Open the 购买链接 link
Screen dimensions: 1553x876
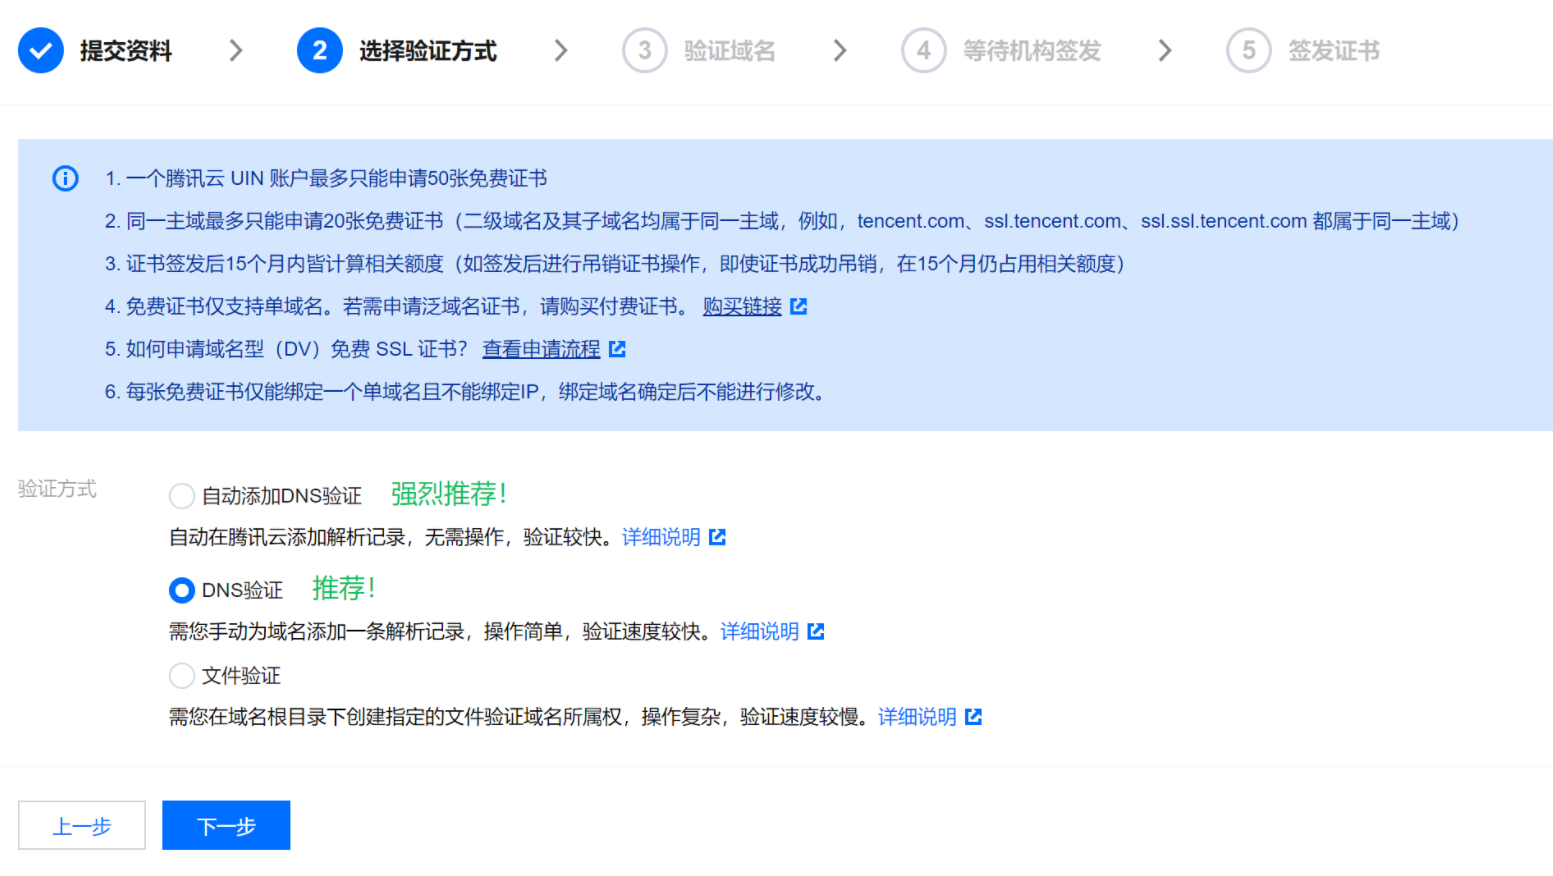pyautogui.click(x=742, y=307)
